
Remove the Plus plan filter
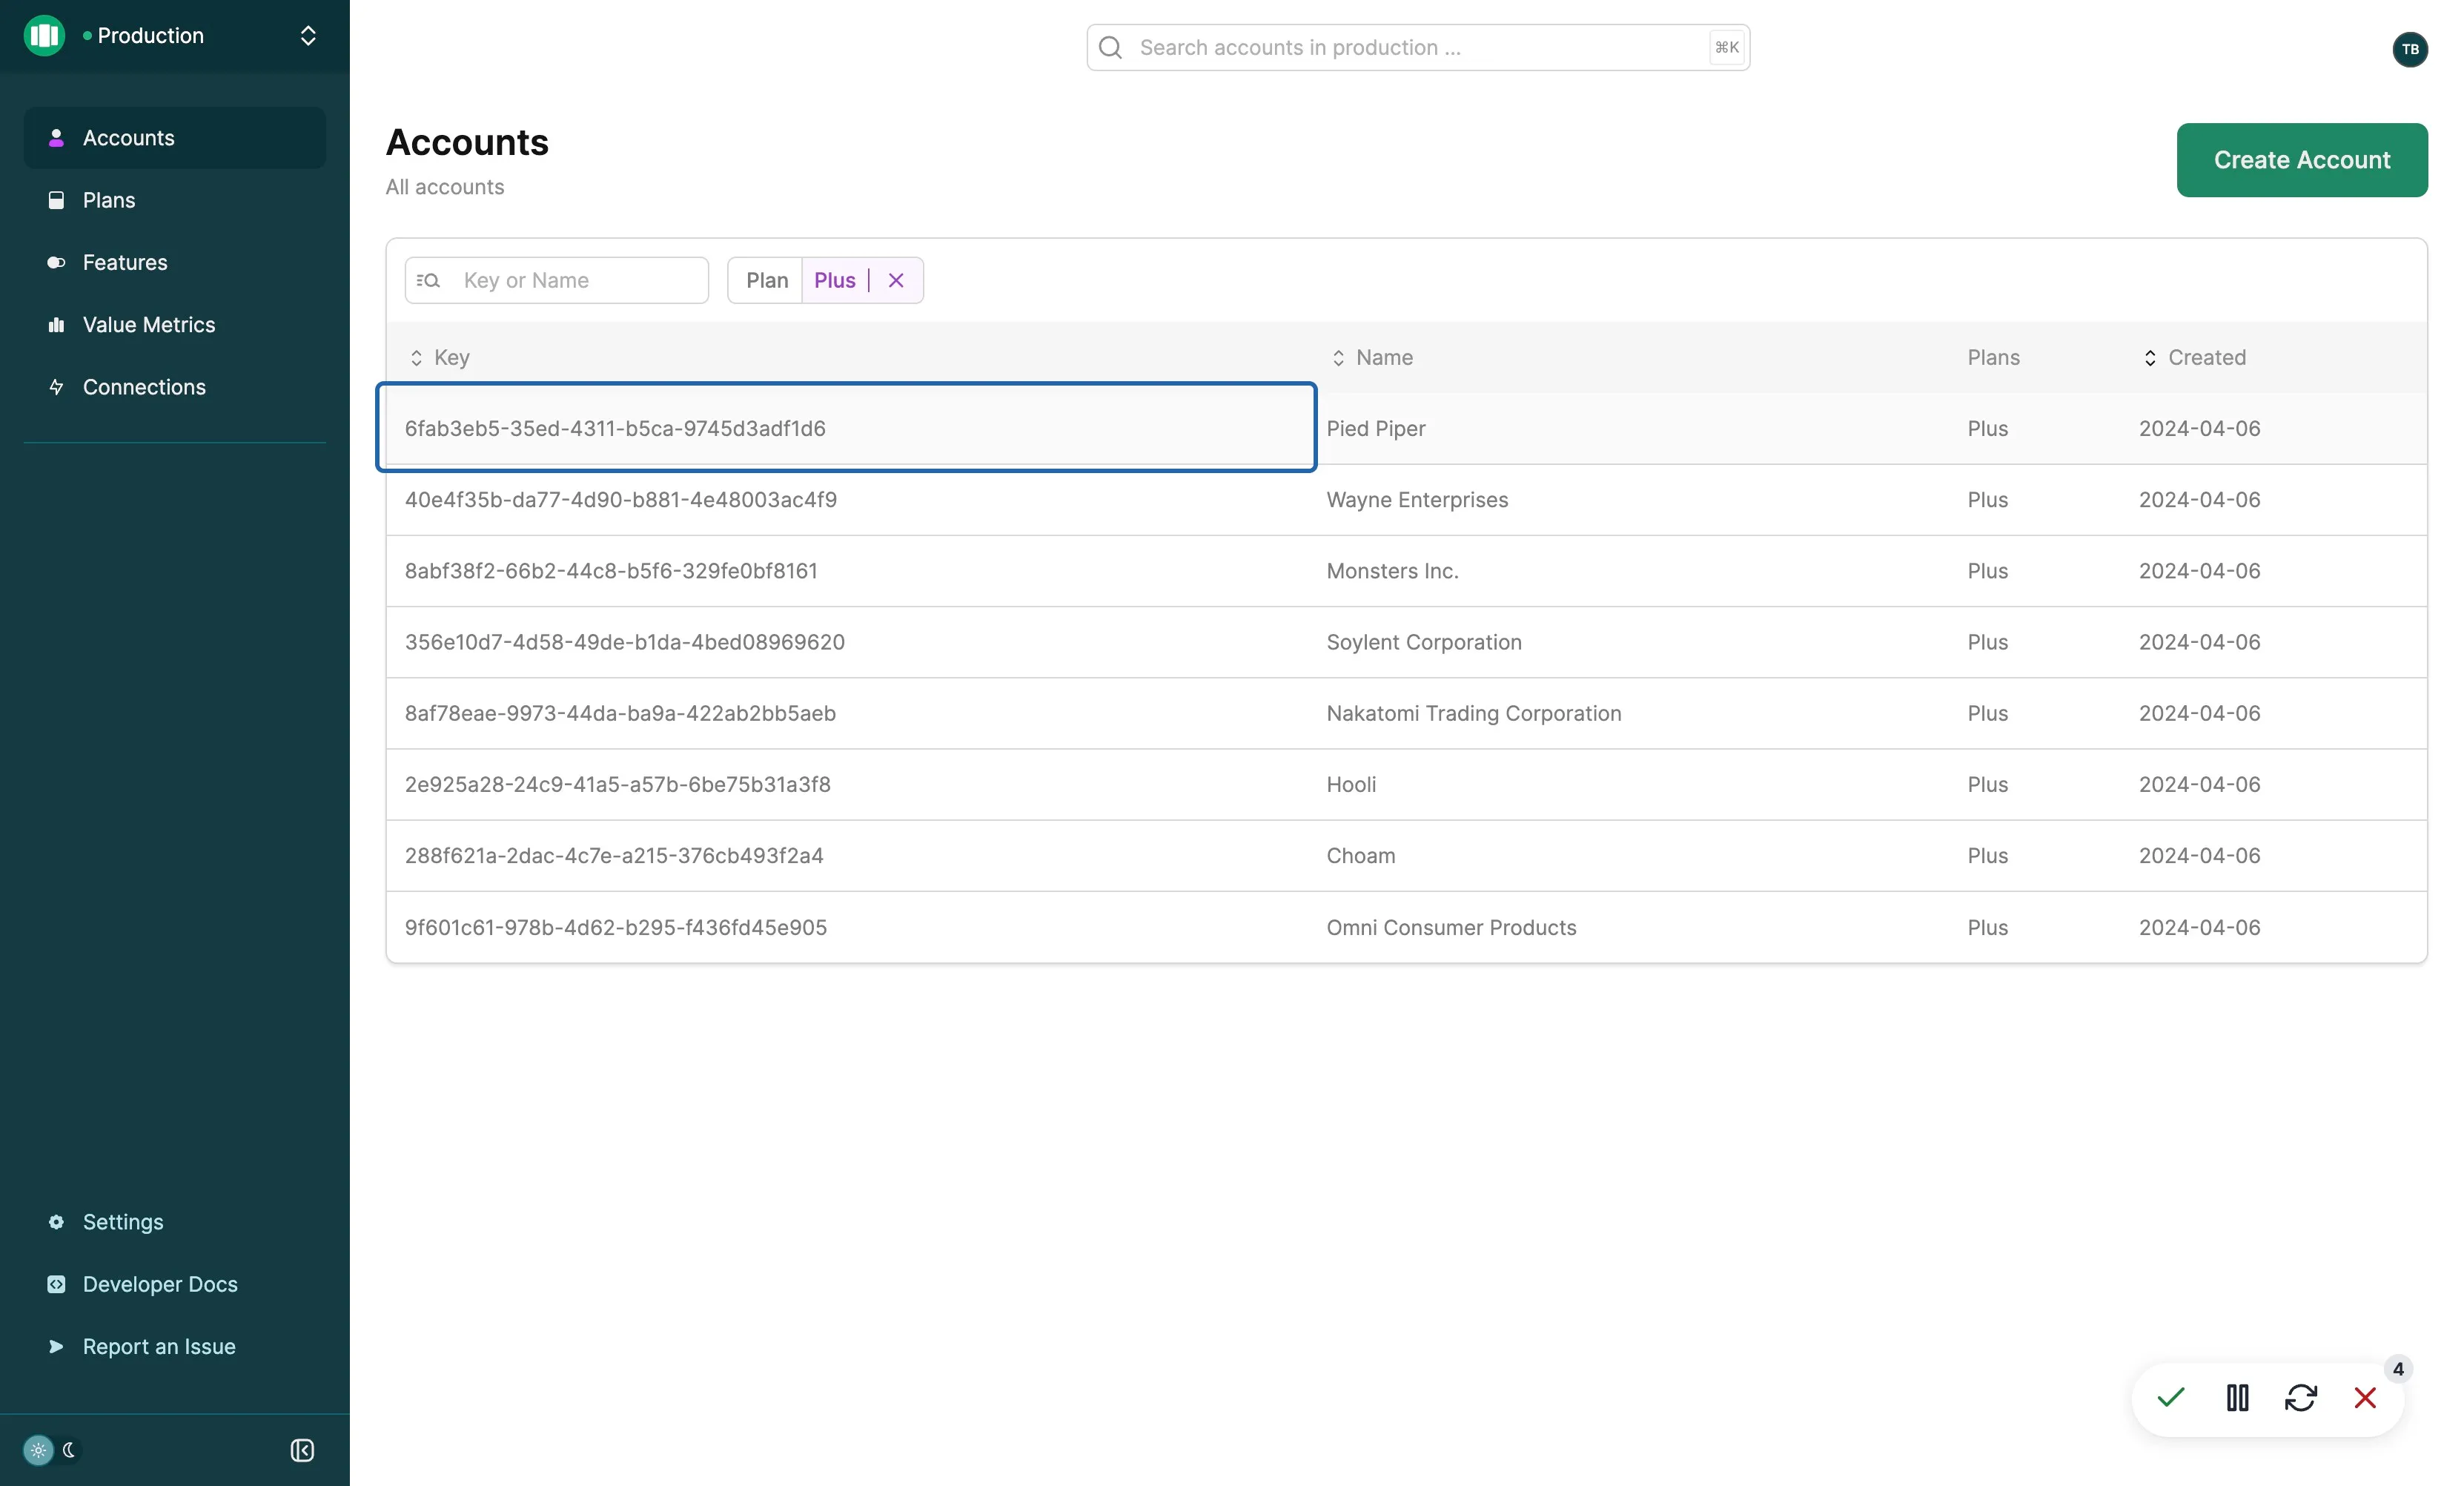click(x=896, y=280)
